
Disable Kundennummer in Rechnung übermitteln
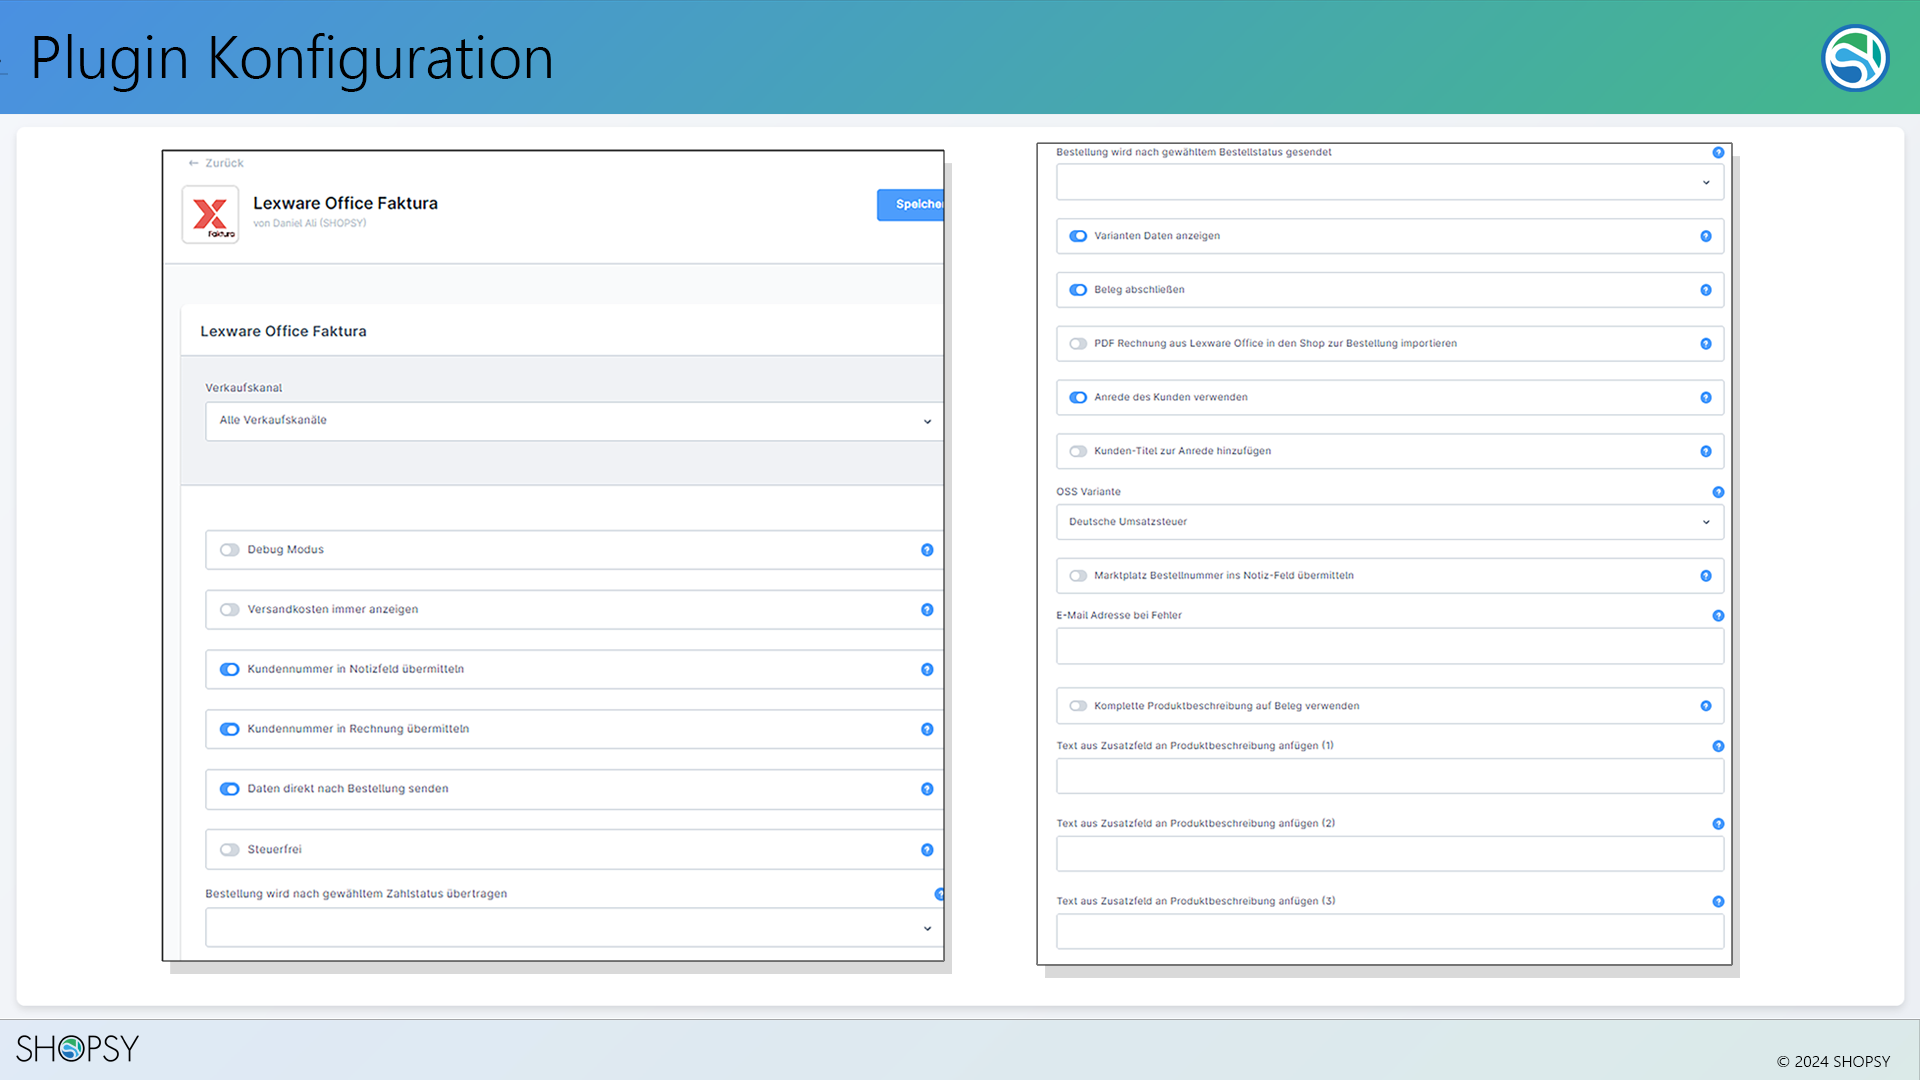[x=230, y=729]
